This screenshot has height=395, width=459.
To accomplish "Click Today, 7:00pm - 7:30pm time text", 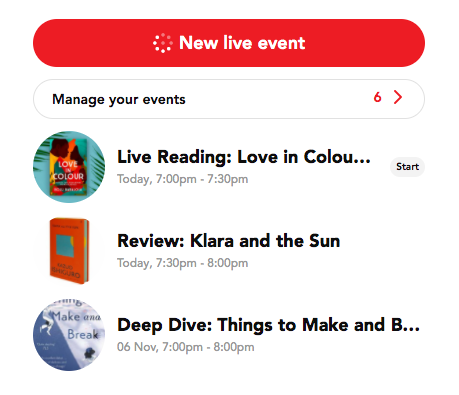I will click(182, 179).
